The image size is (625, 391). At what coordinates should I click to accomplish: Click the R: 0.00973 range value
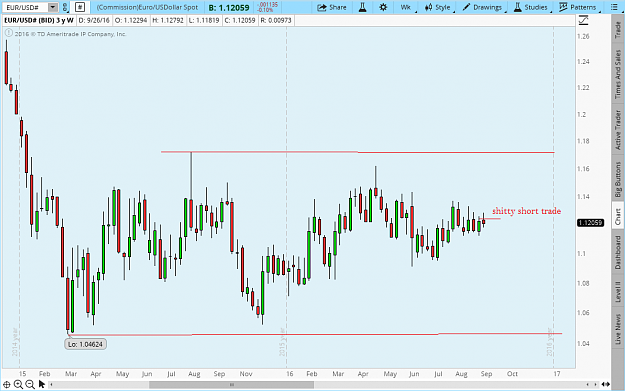click(276, 20)
